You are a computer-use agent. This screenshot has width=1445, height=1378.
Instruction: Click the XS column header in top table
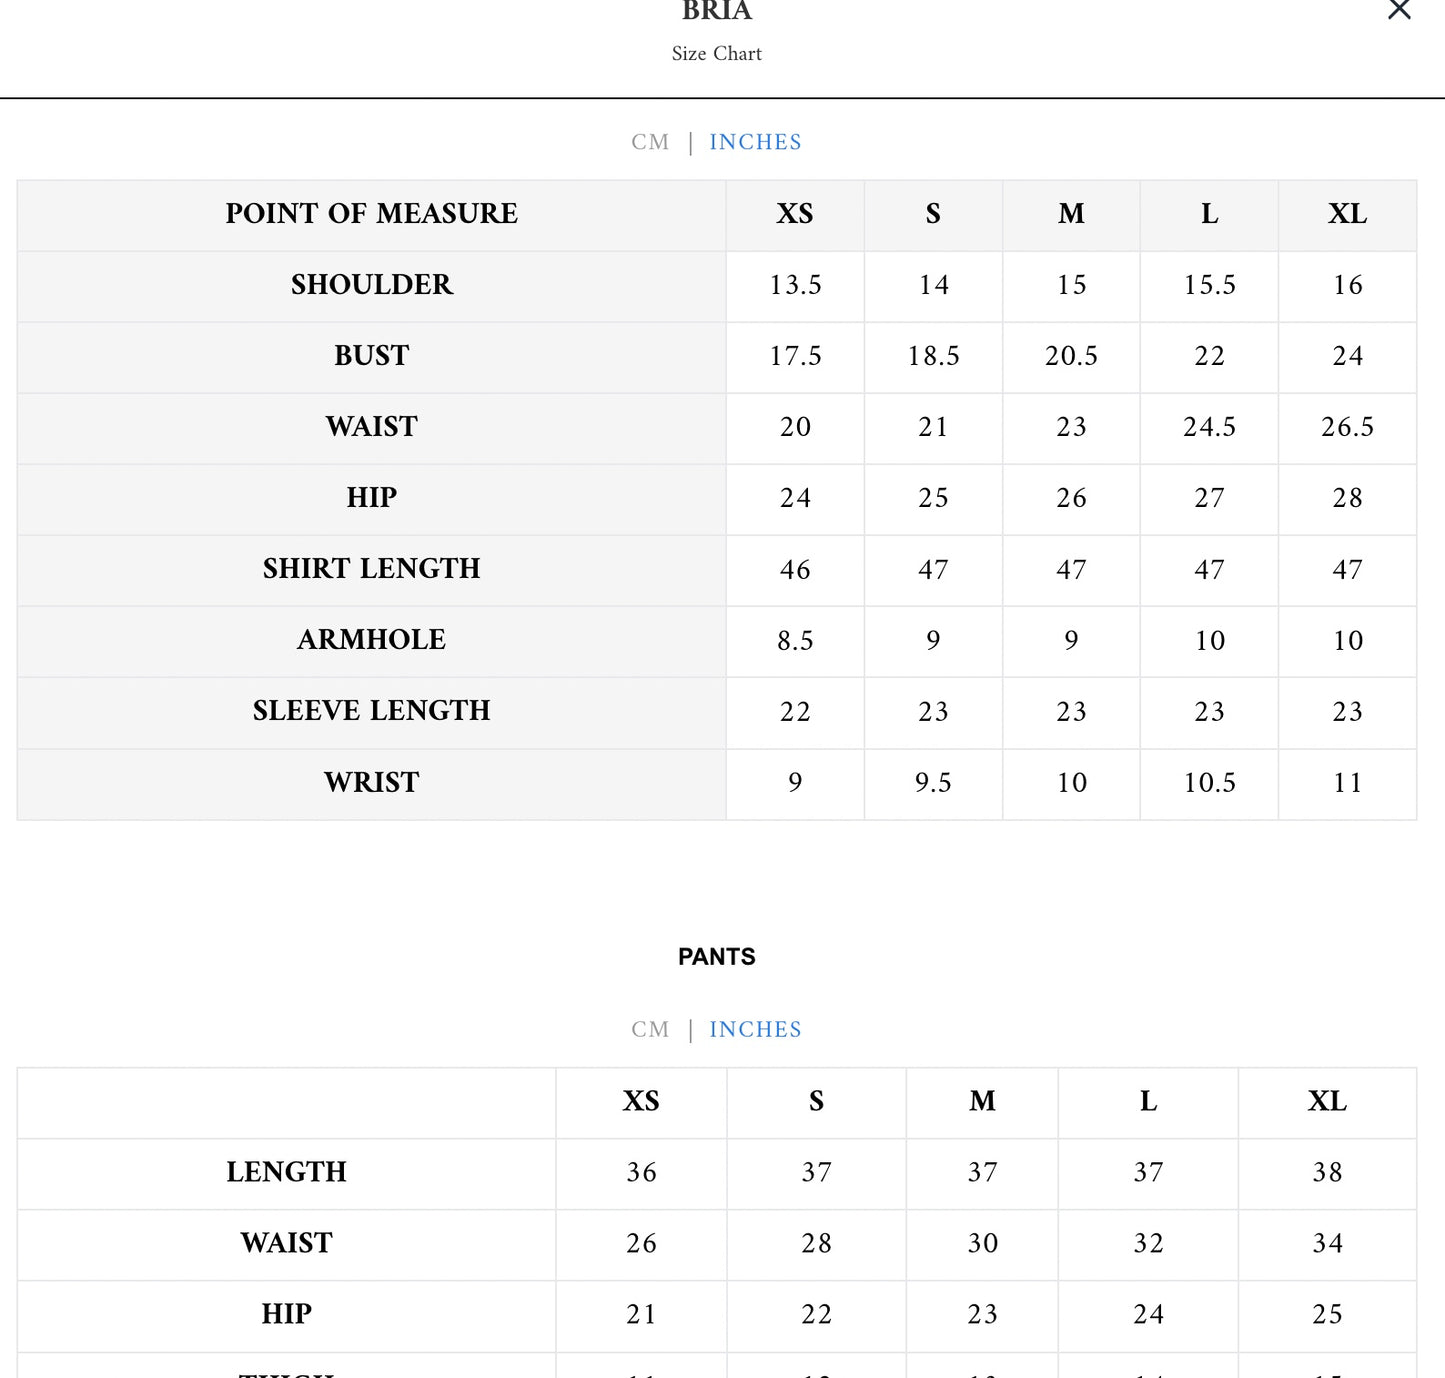[795, 214]
